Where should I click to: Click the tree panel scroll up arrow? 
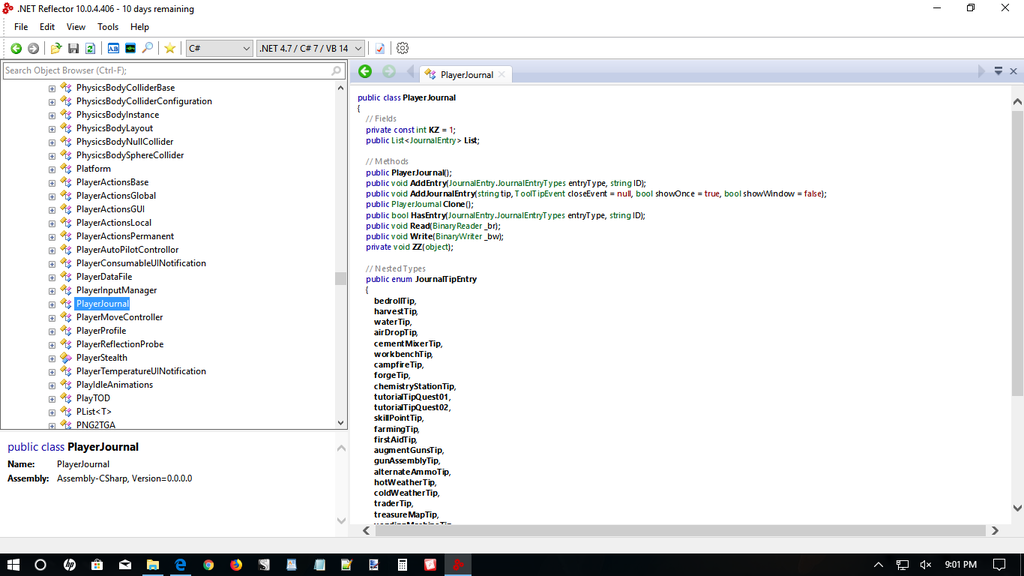point(340,88)
